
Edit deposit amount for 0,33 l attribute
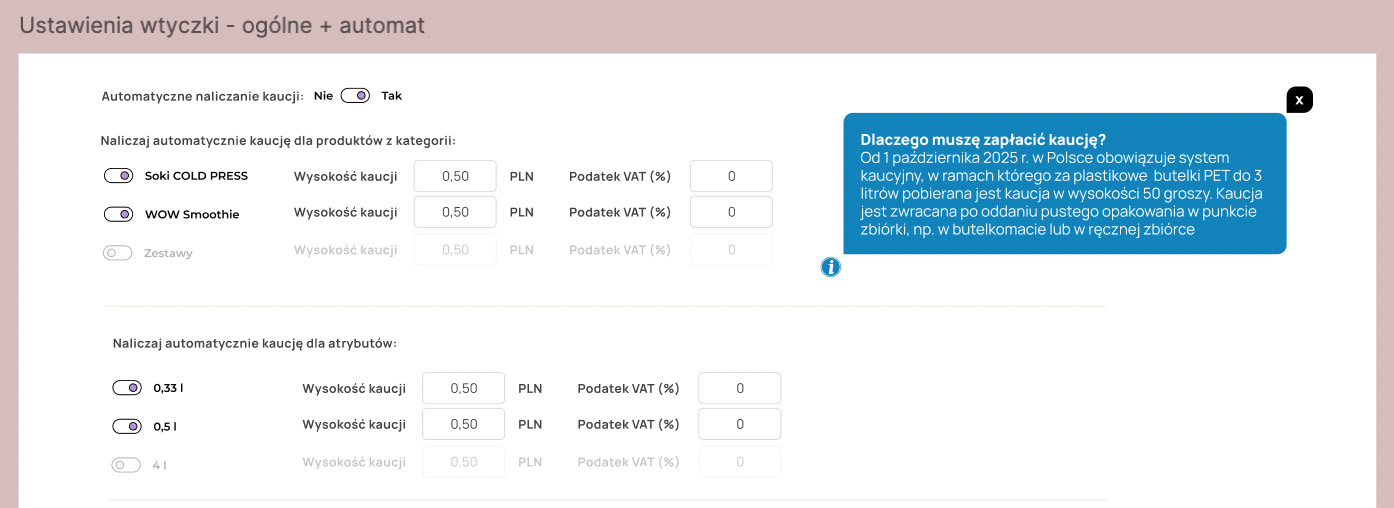coord(463,388)
